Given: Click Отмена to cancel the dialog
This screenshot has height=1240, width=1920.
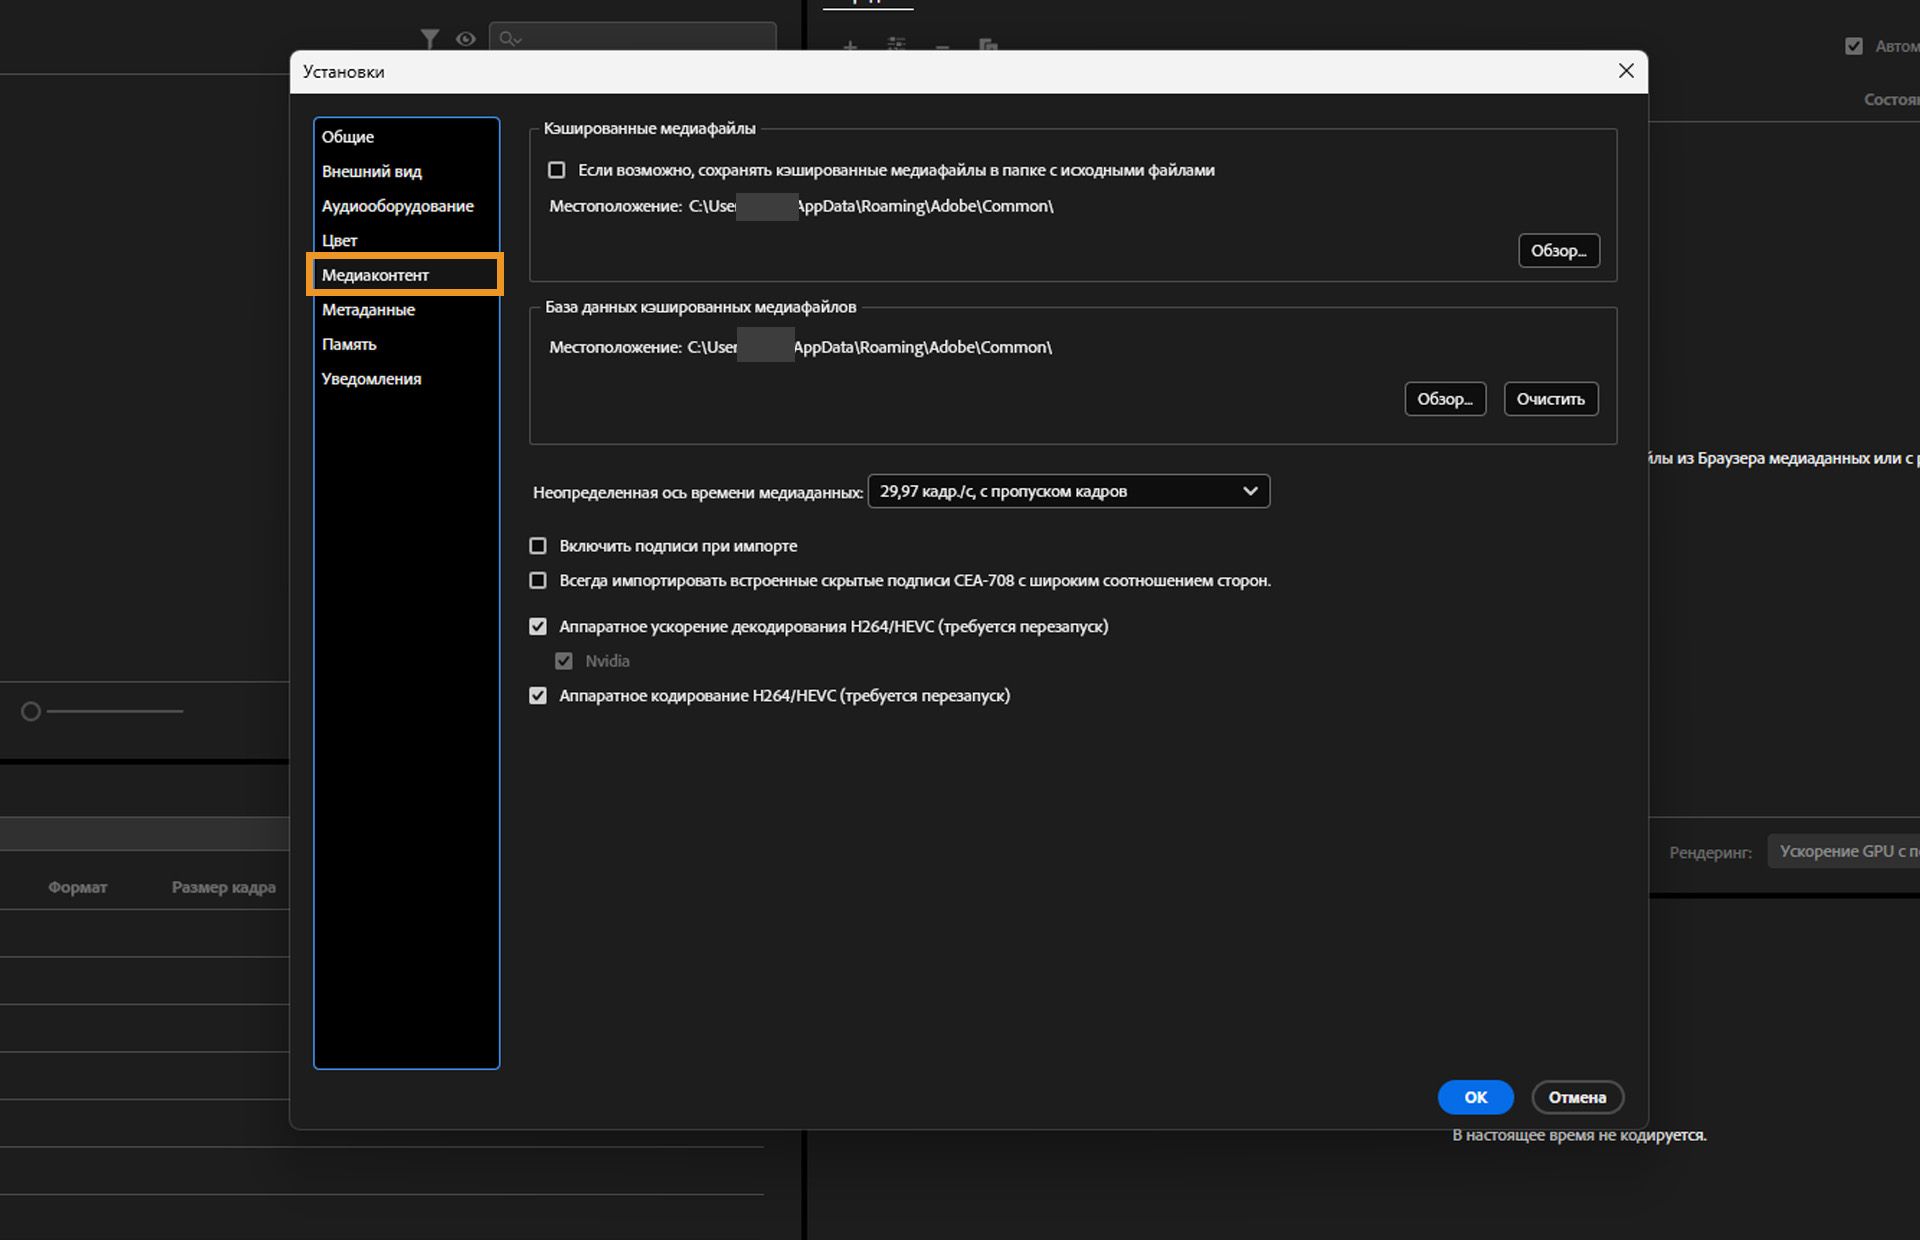Looking at the screenshot, I should click(x=1577, y=1097).
